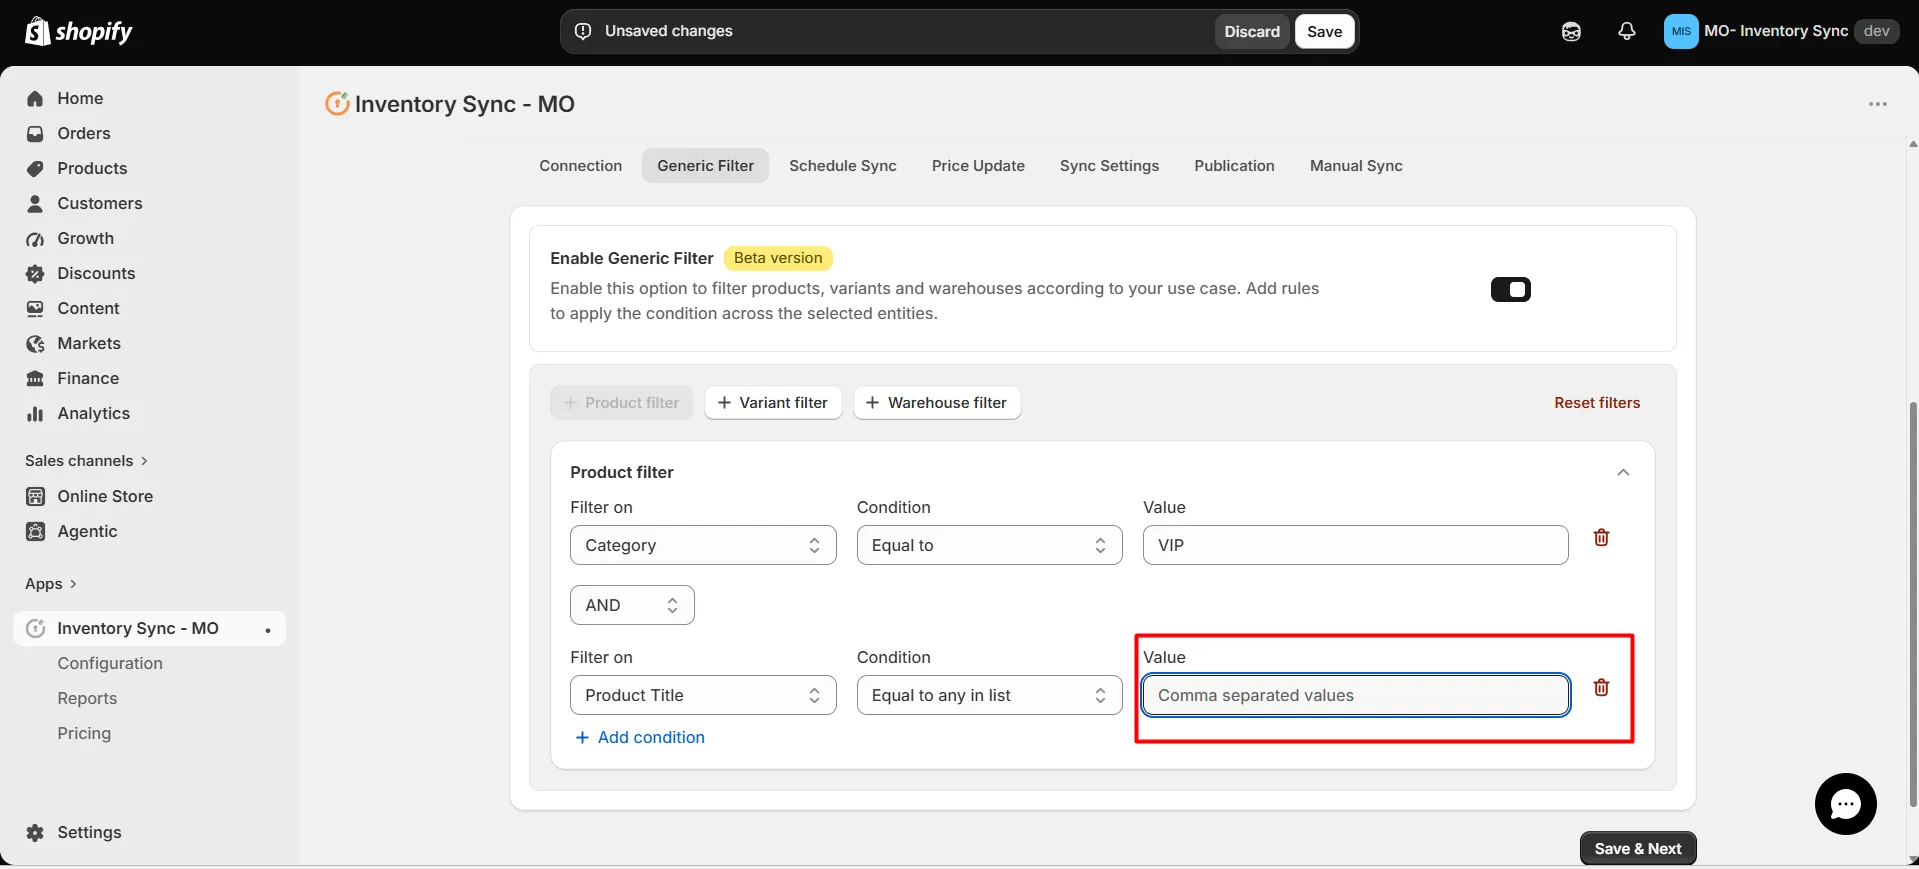The width and height of the screenshot is (1919, 869).
Task: Open the Equal to condition dropdown
Action: [989, 545]
